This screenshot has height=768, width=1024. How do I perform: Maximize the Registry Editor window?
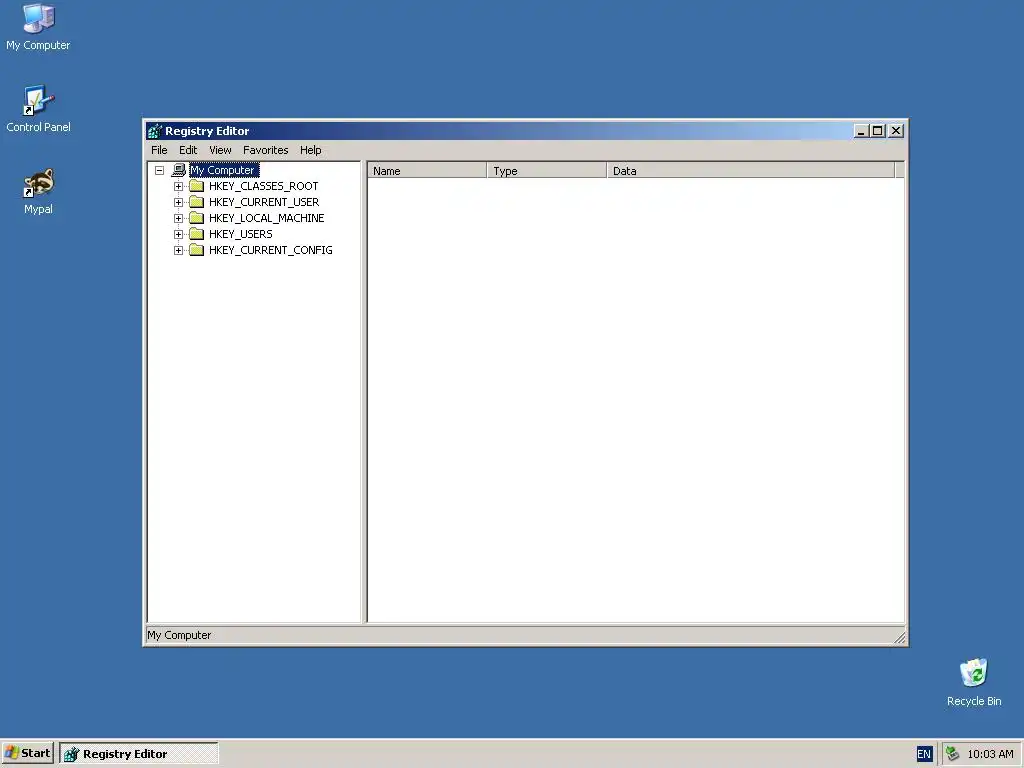[878, 131]
